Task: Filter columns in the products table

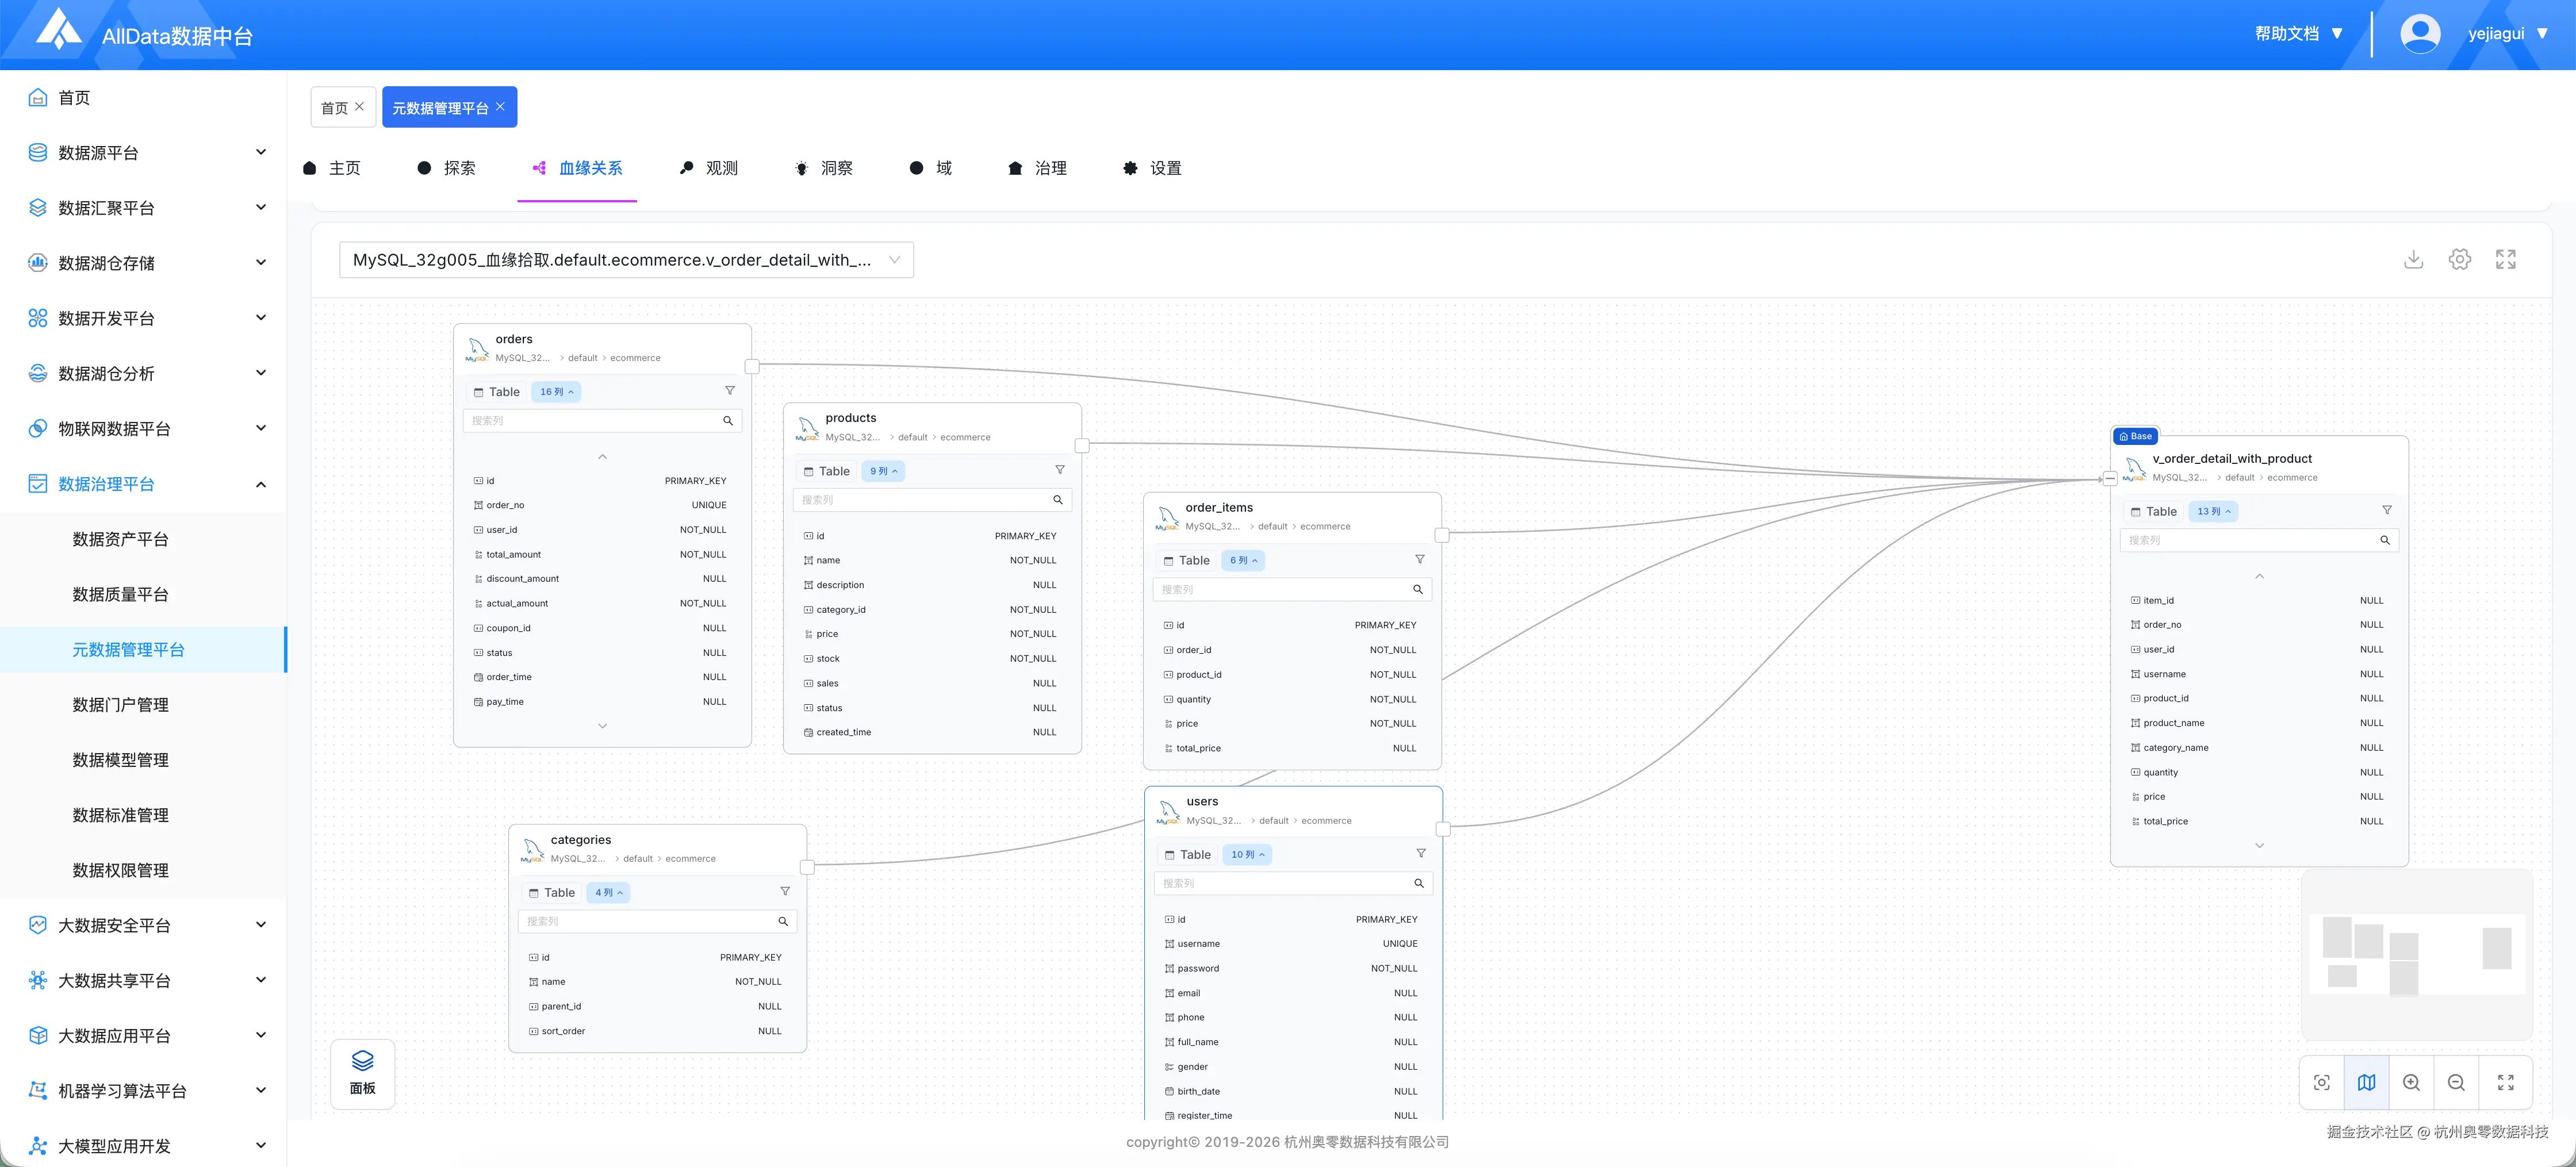Action: click(1060, 470)
